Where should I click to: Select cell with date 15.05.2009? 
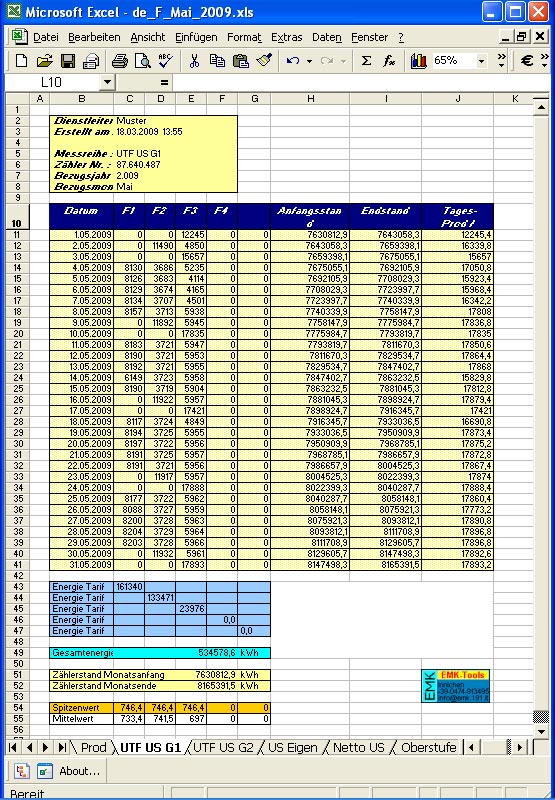click(x=82, y=389)
